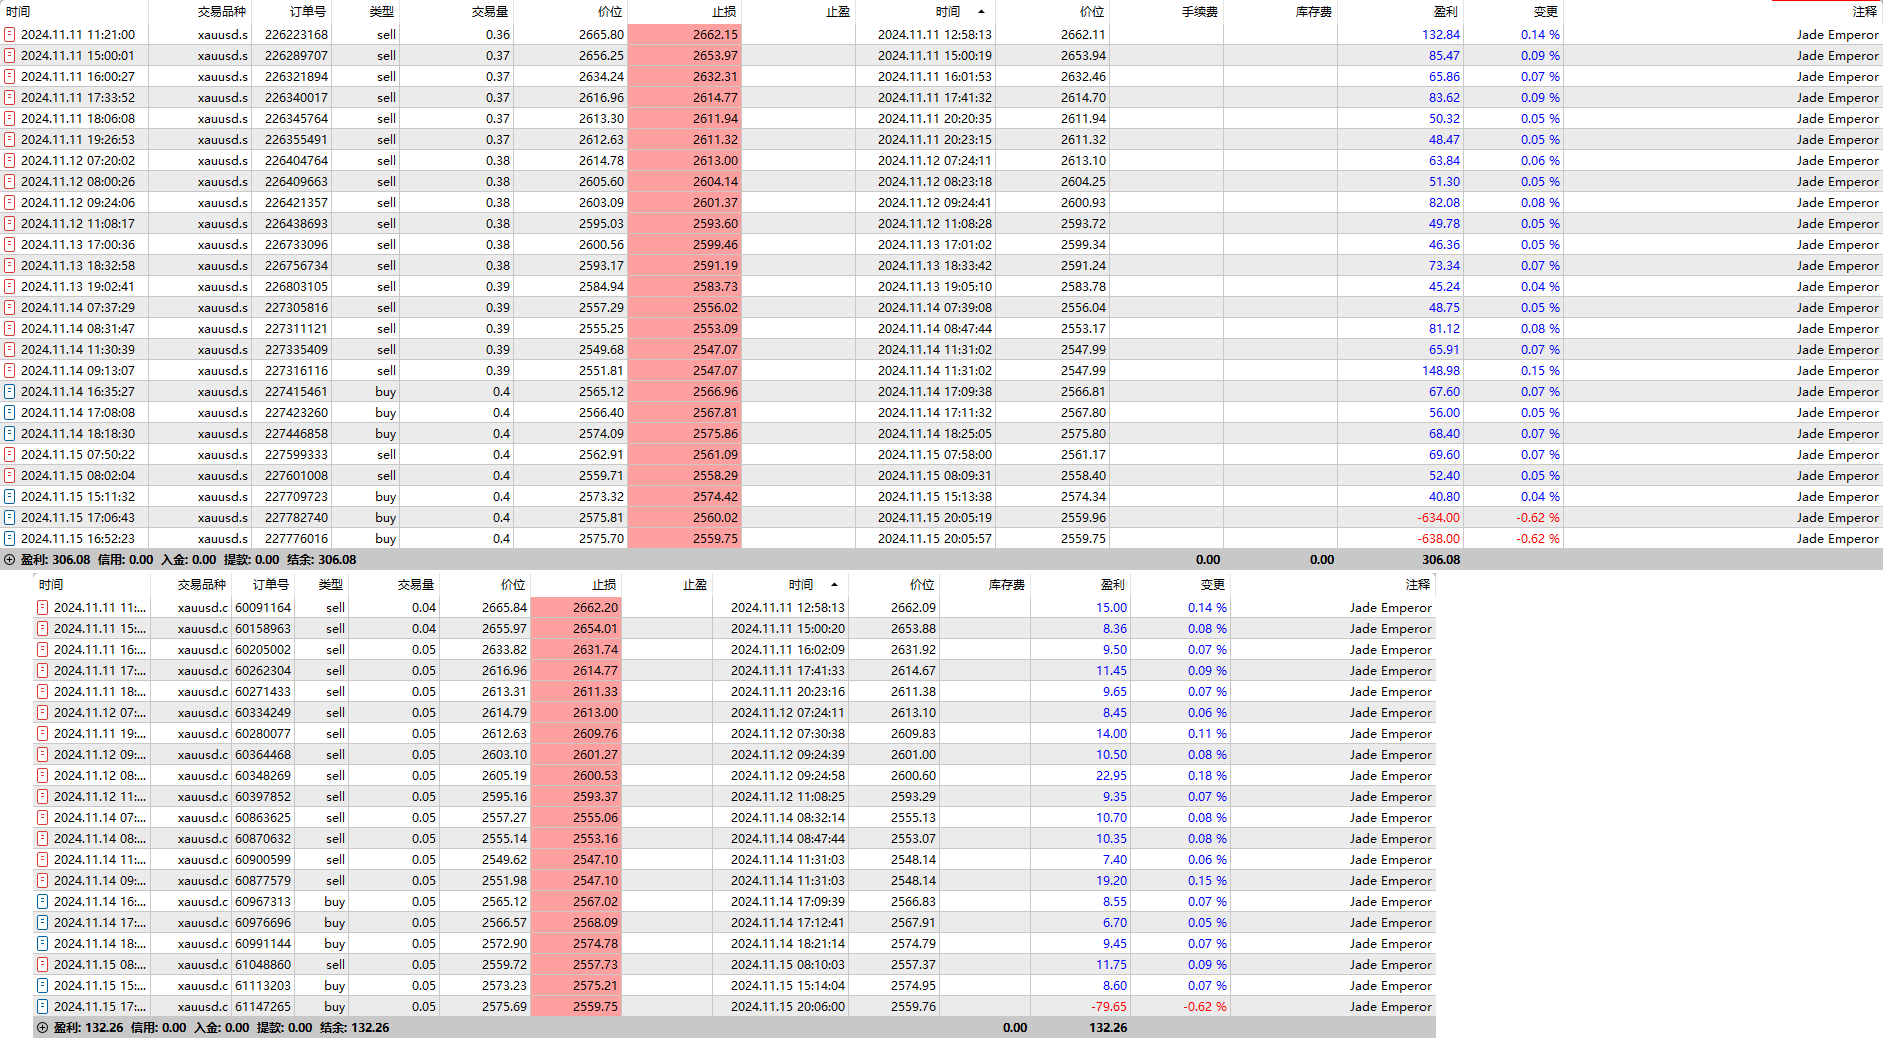Select the profit value 132.84
Image resolution: width=1883 pixels, height=1043 pixels.
pos(1441,34)
